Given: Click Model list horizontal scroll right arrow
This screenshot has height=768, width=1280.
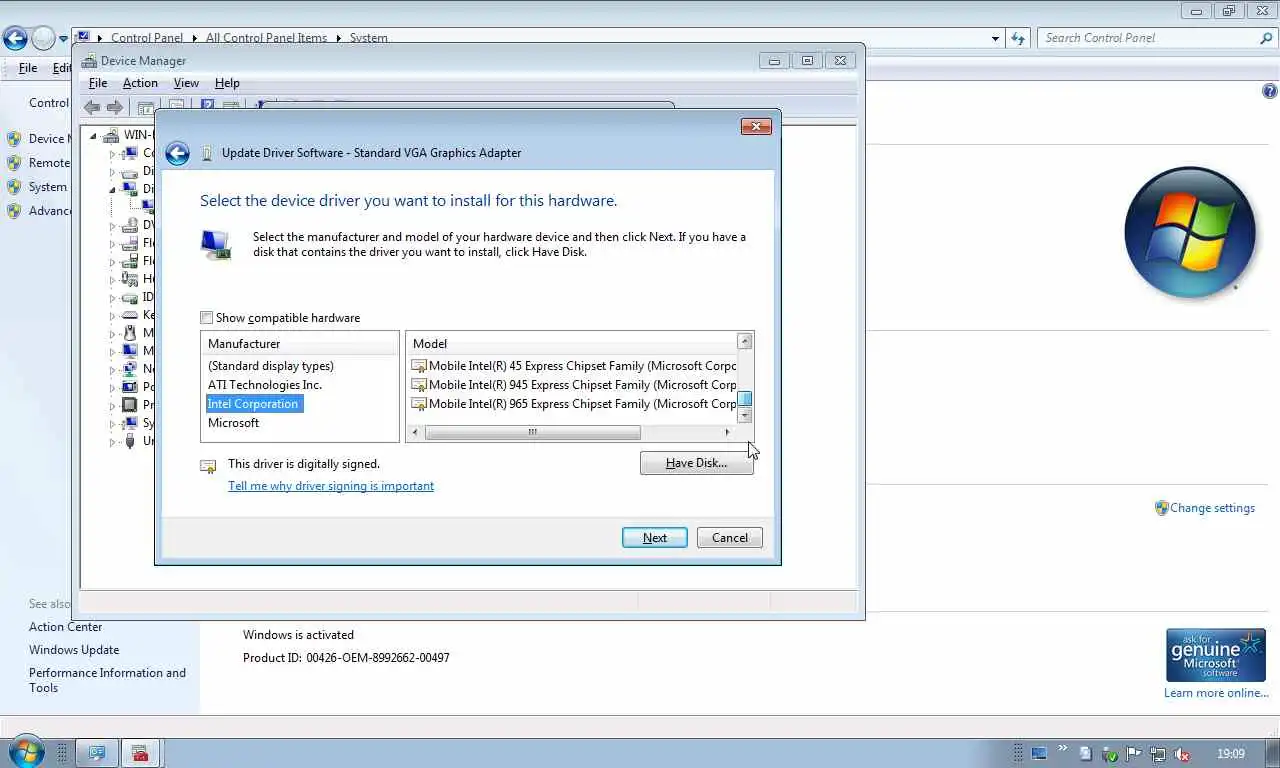Looking at the screenshot, I should point(728,433).
